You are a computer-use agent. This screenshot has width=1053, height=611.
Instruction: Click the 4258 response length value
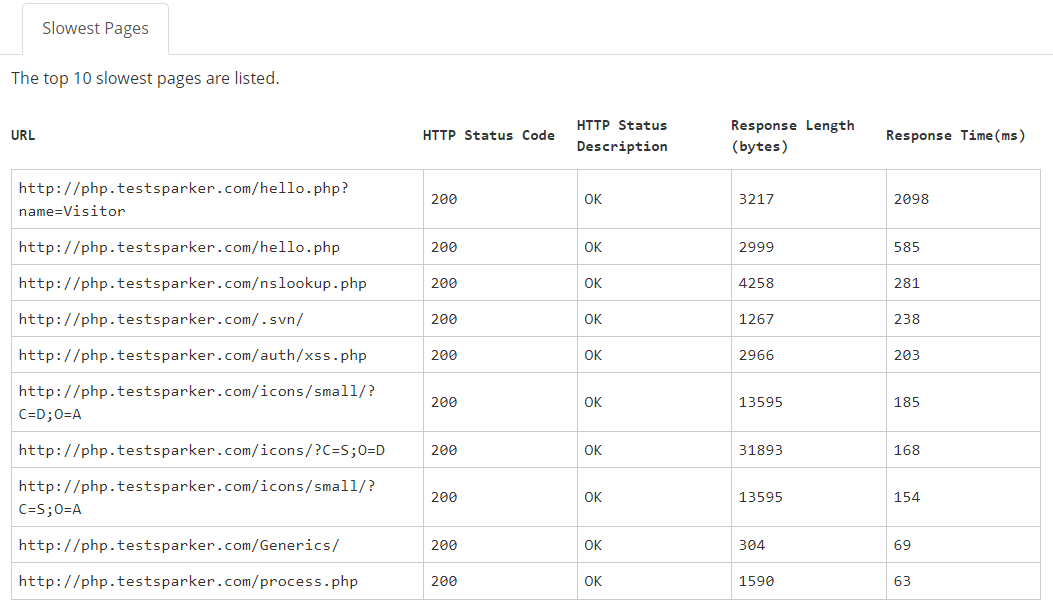point(756,283)
